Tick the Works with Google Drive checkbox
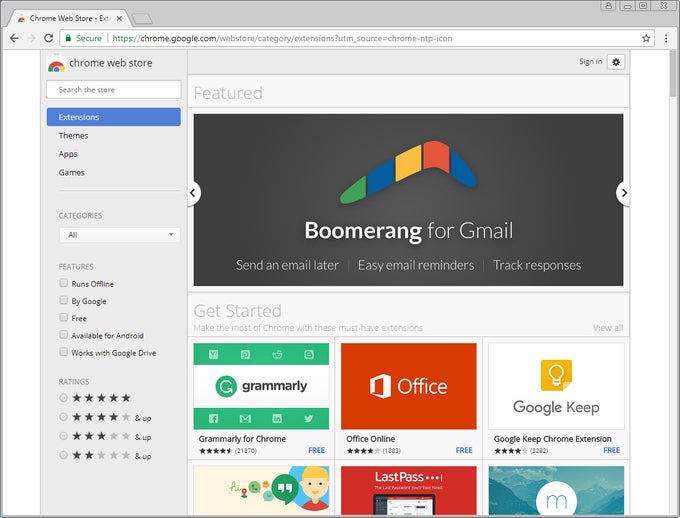This screenshot has height=518, width=680. pos(64,353)
